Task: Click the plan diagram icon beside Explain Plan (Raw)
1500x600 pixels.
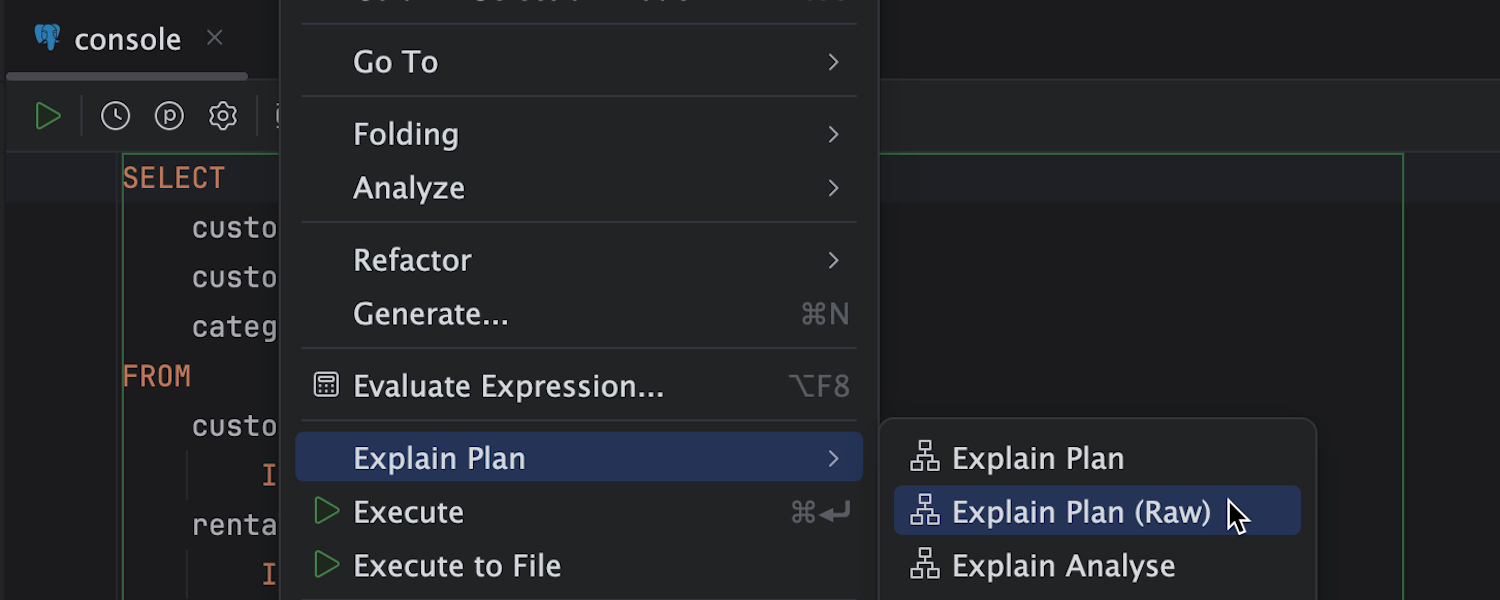Action: [925, 511]
